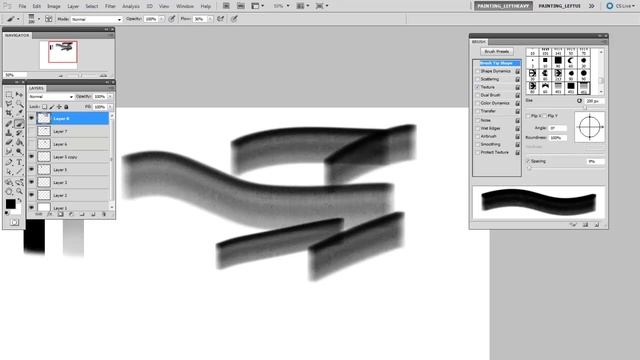Select the Move tool
This screenshot has height=360, width=640.
19,94
